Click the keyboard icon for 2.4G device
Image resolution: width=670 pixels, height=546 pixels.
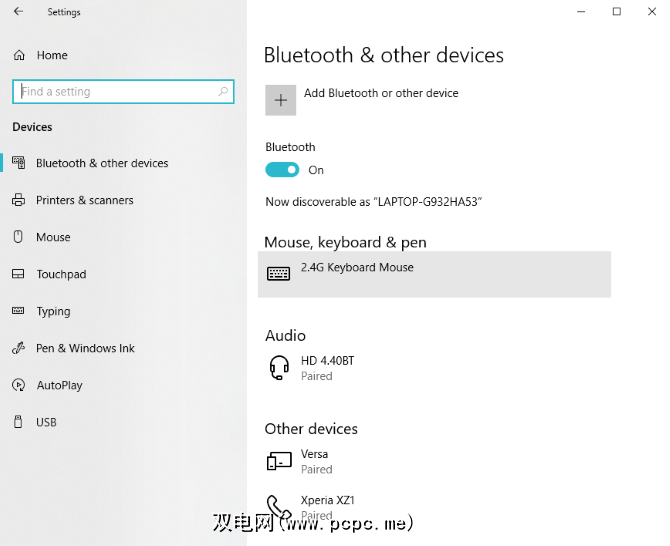click(x=279, y=273)
